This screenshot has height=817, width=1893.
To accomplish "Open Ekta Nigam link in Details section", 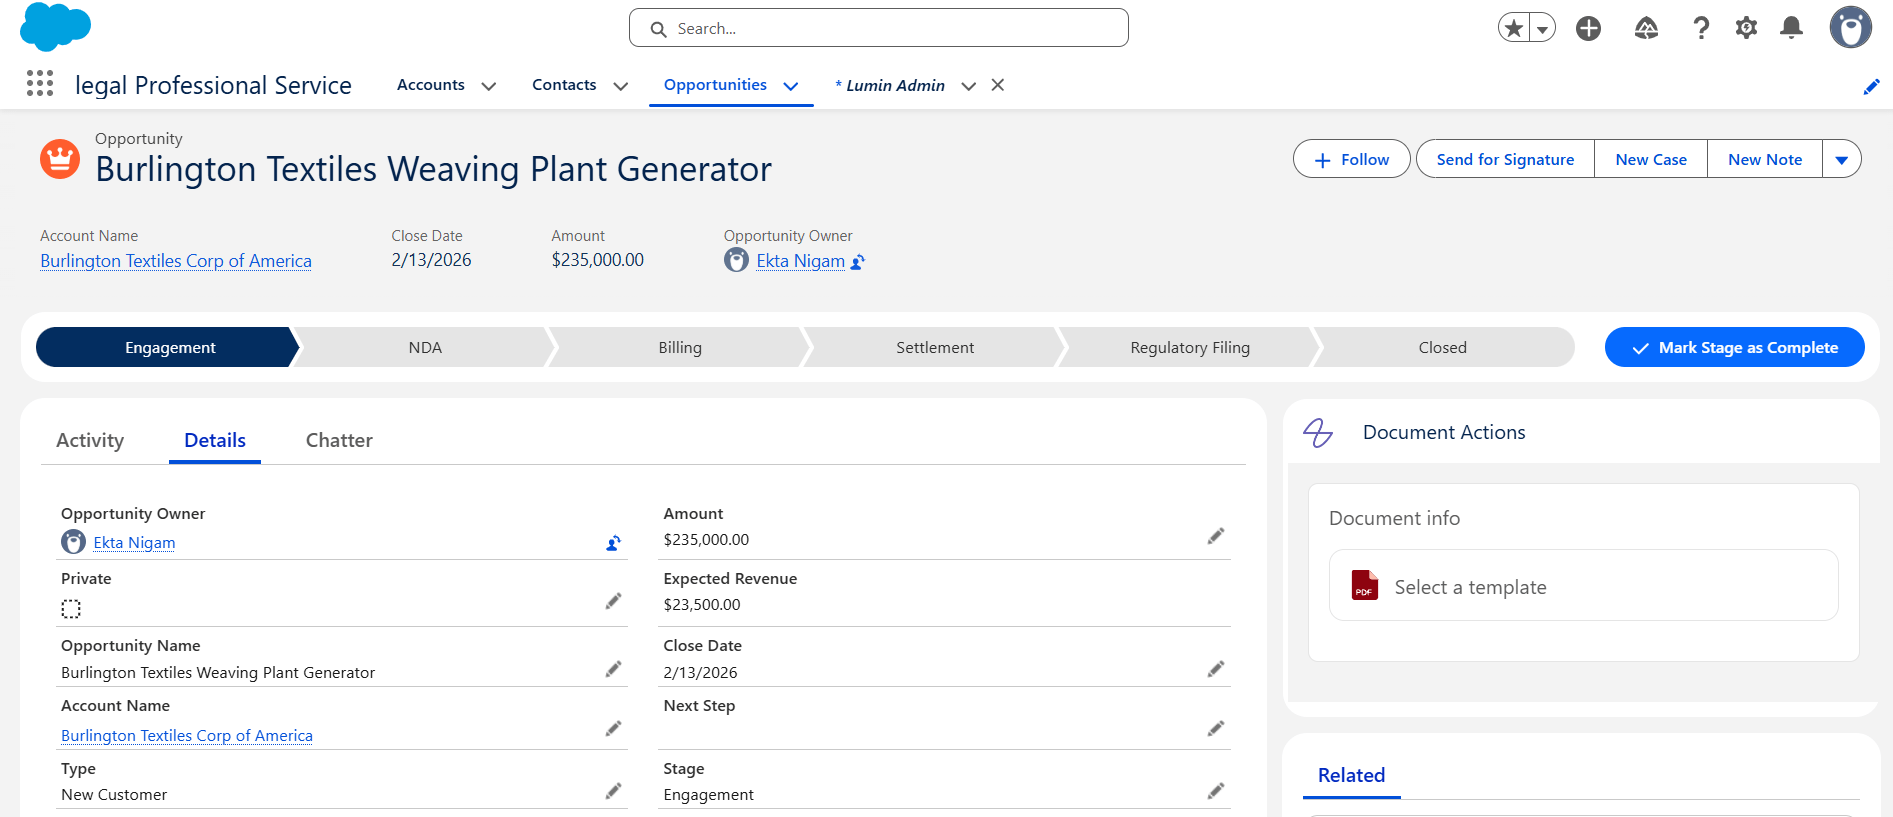I will [134, 542].
